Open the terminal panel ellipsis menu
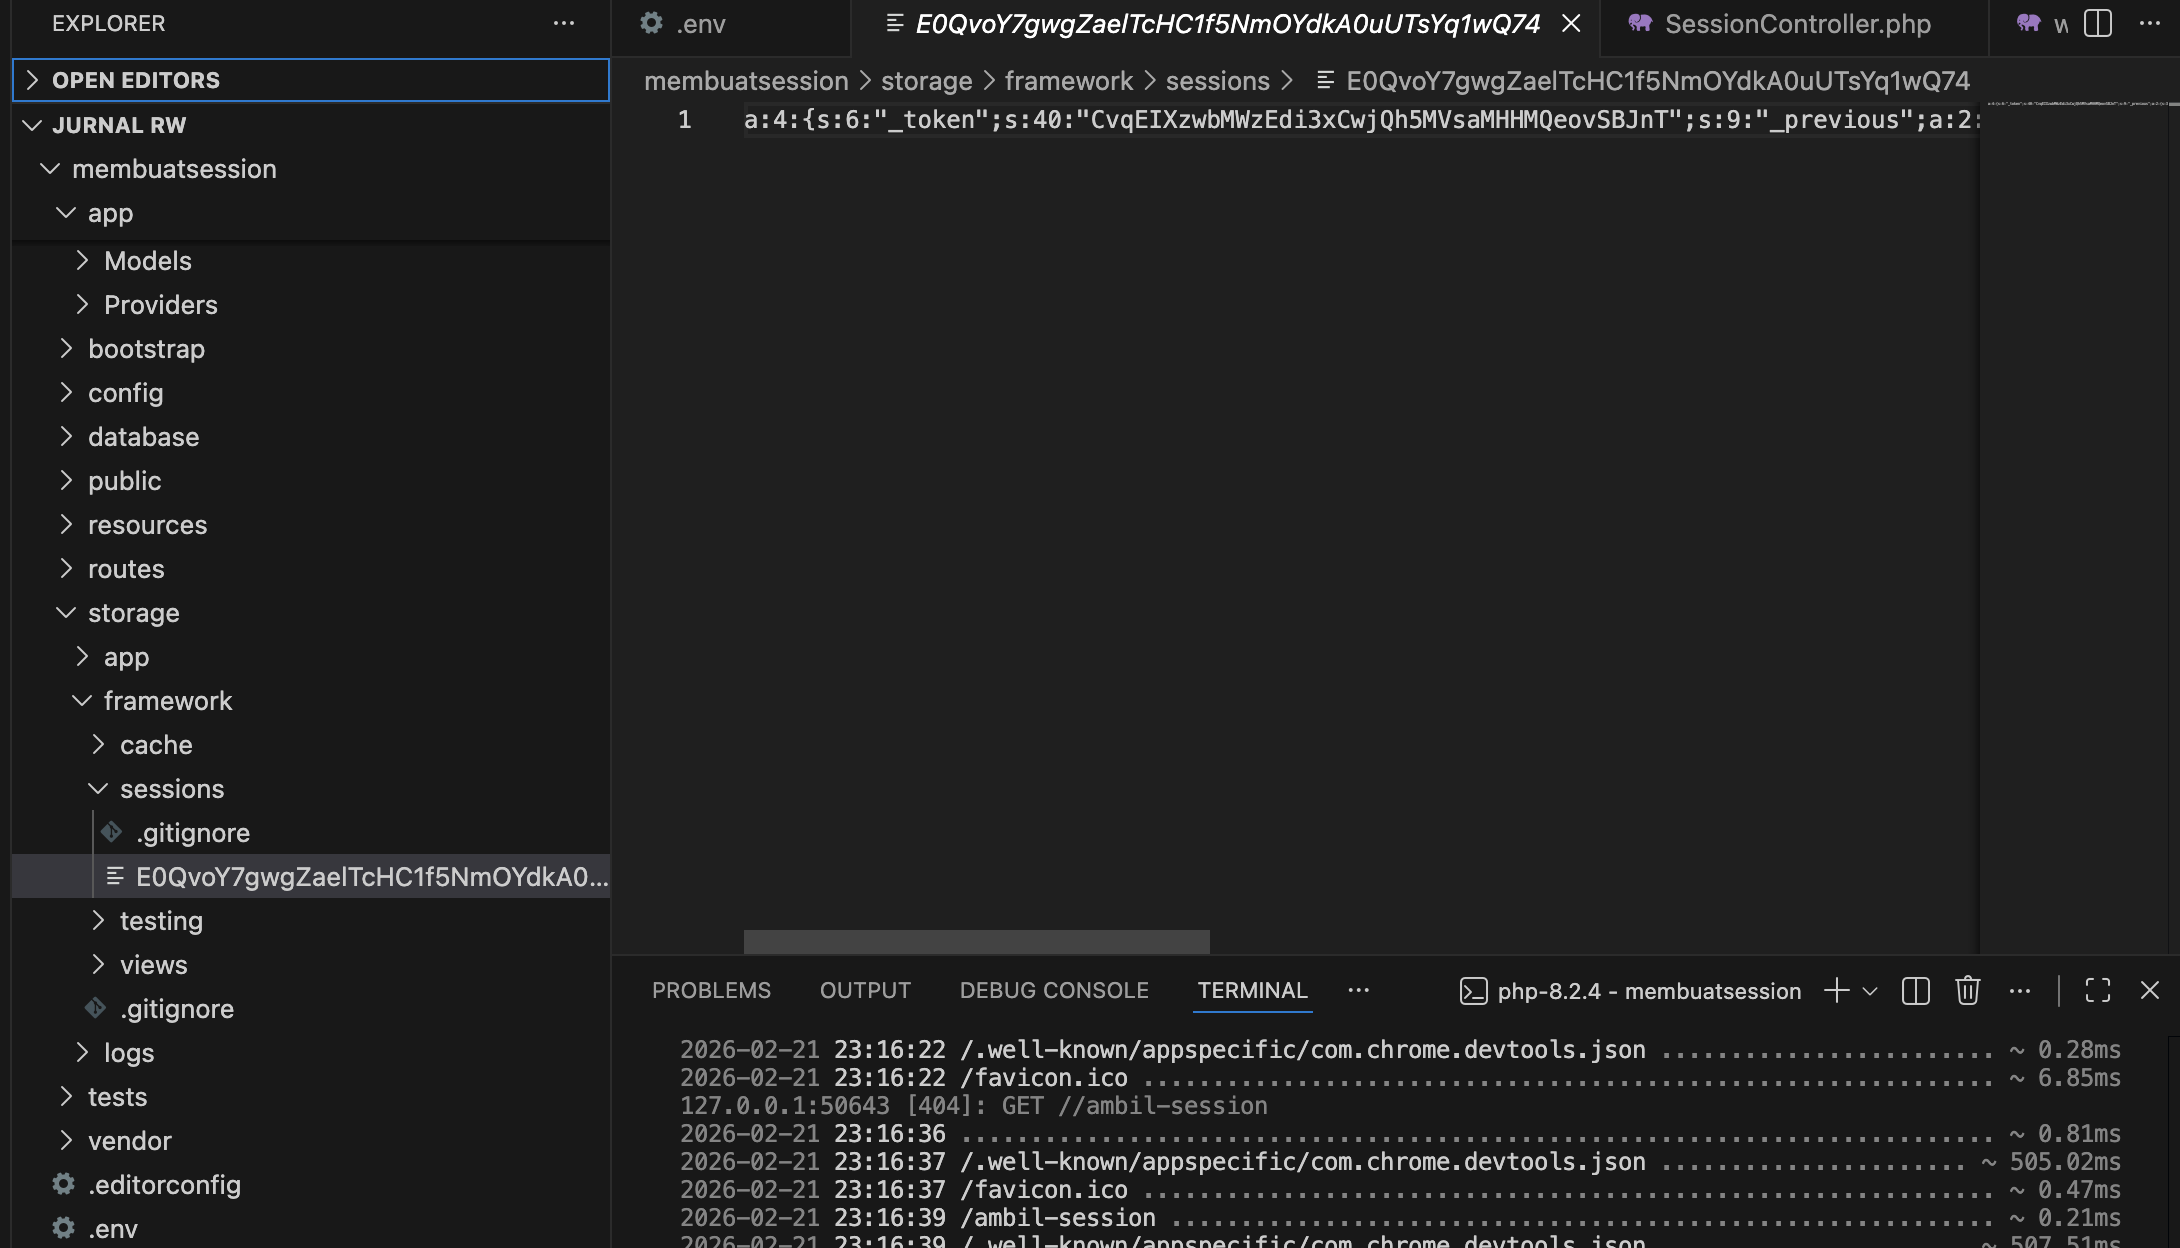This screenshot has width=2180, height=1248. click(x=2019, y=990)
